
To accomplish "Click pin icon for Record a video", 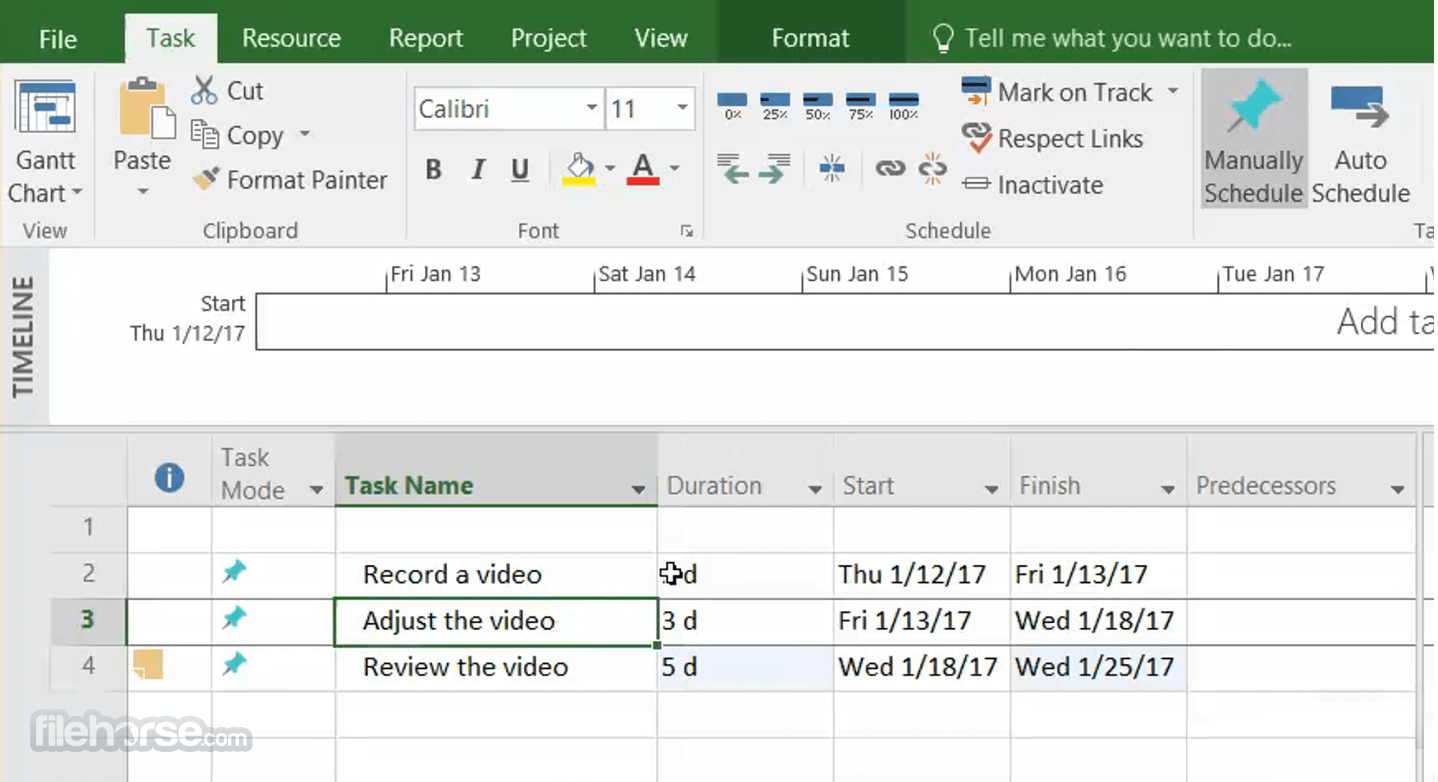I will pos(234,572).
